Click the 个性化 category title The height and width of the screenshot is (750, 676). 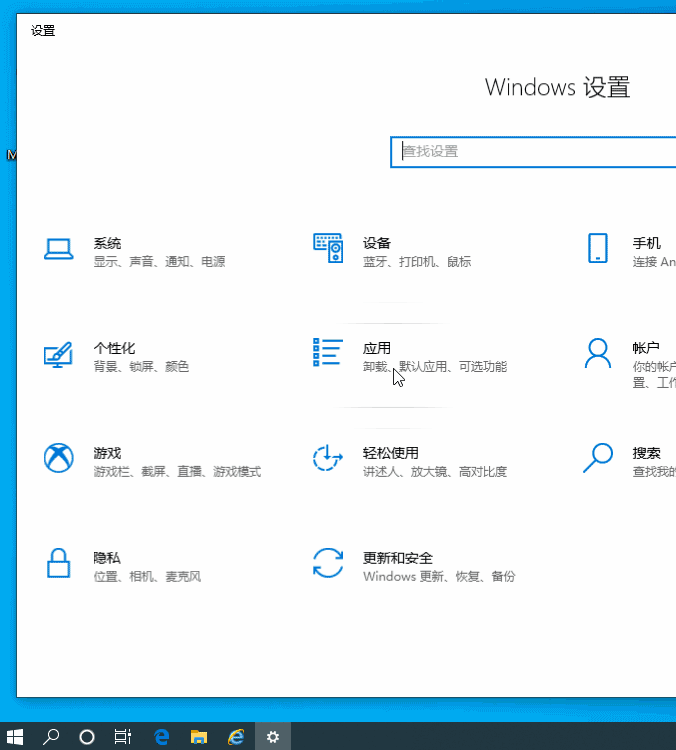(x=114, y=348)
